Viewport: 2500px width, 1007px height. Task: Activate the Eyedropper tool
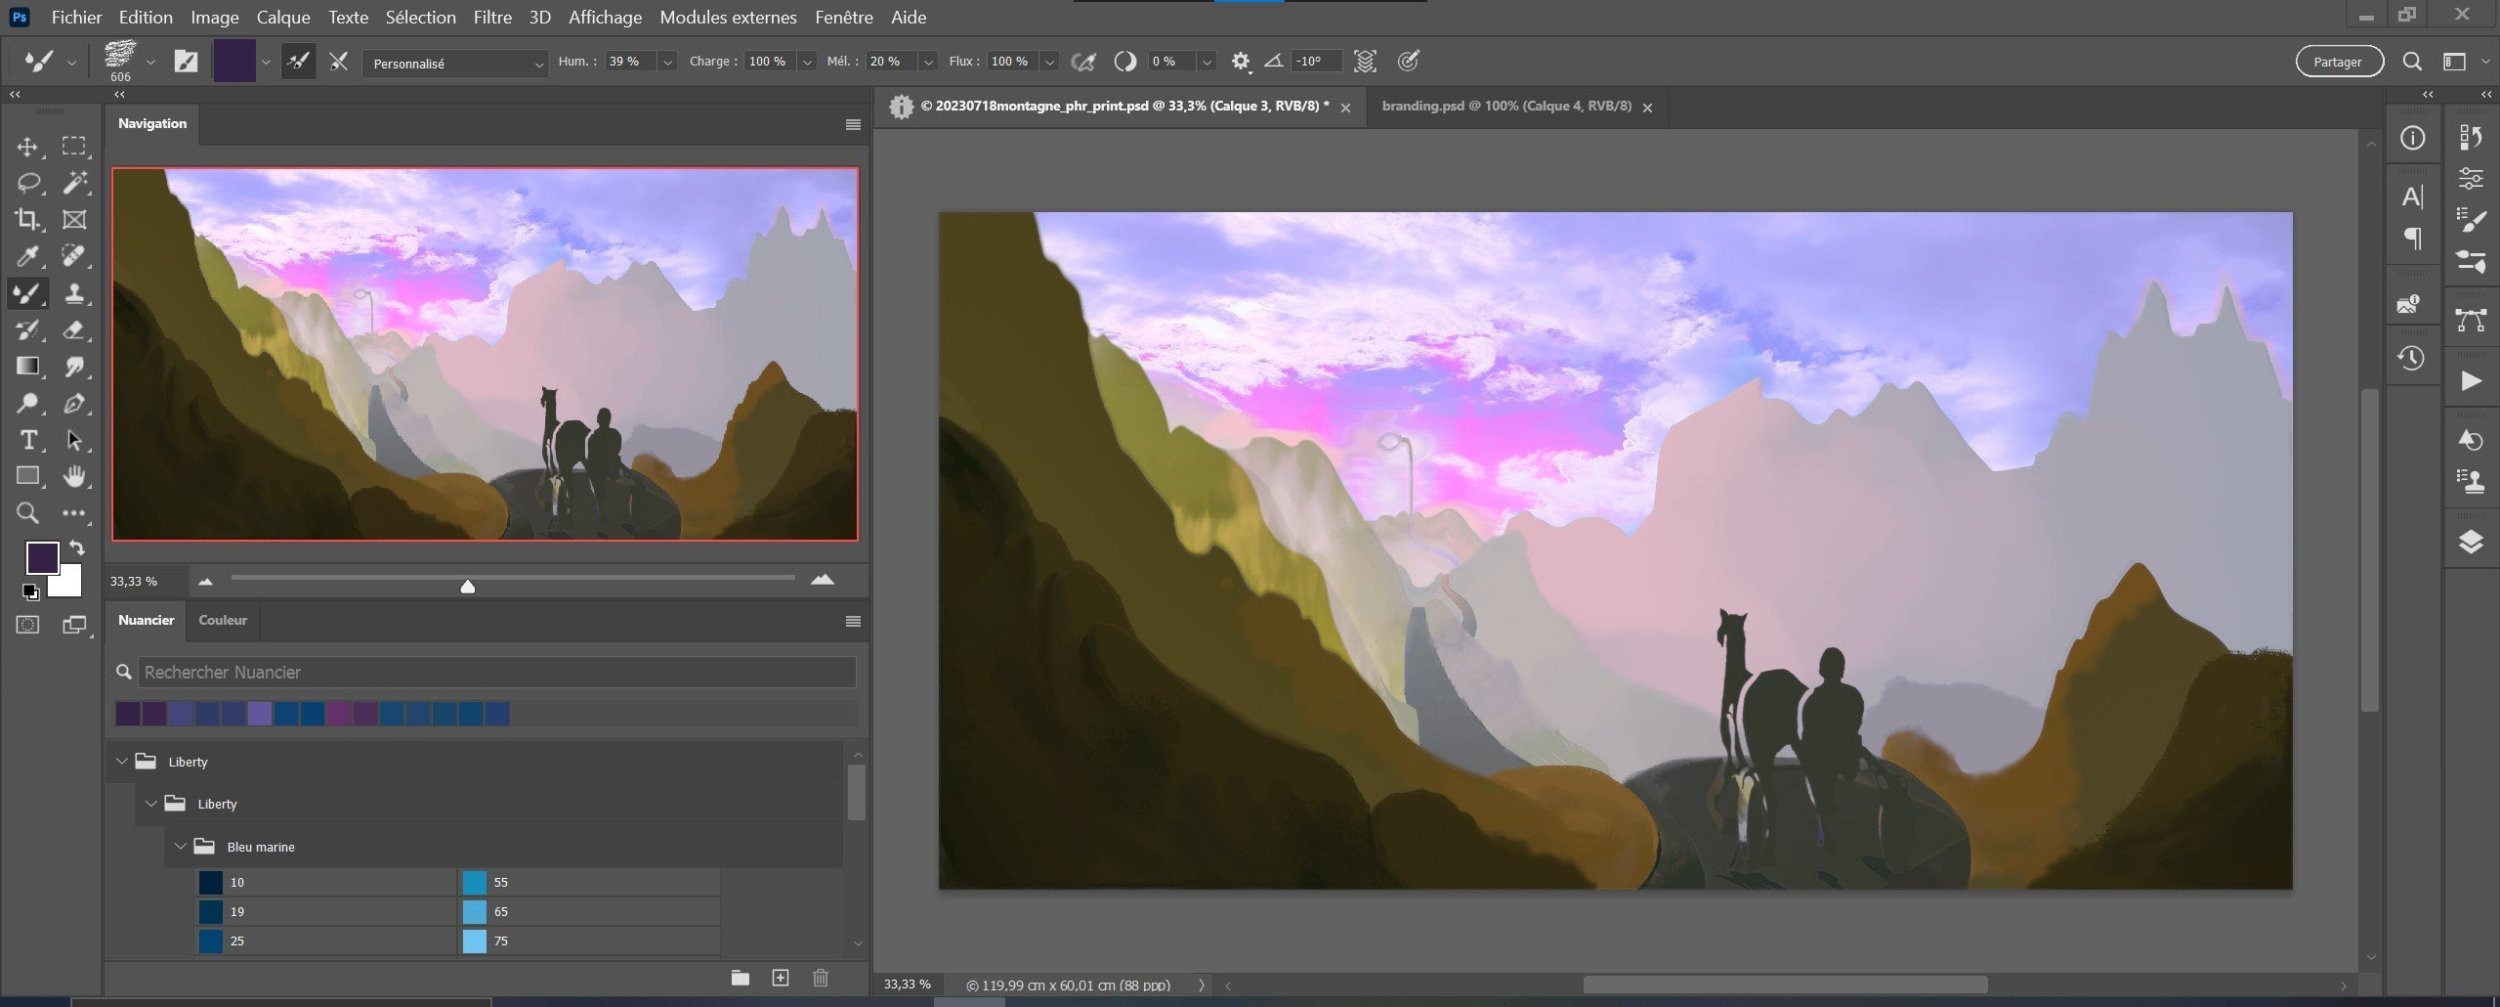click(27, 257)
